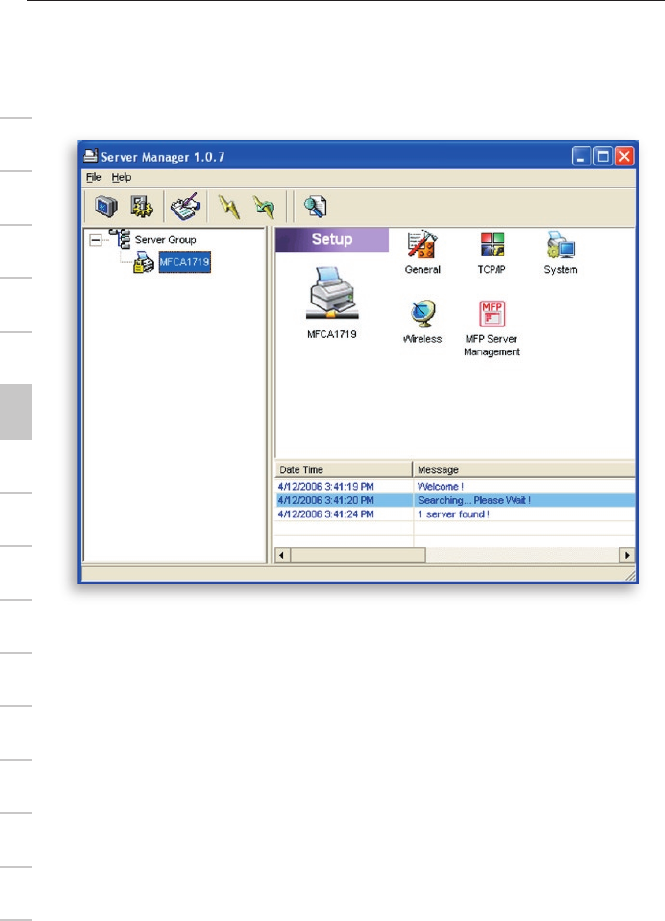Click the Message column header
Screen dimensions: 665x921
pyautogui.click(x=524, y=469)
